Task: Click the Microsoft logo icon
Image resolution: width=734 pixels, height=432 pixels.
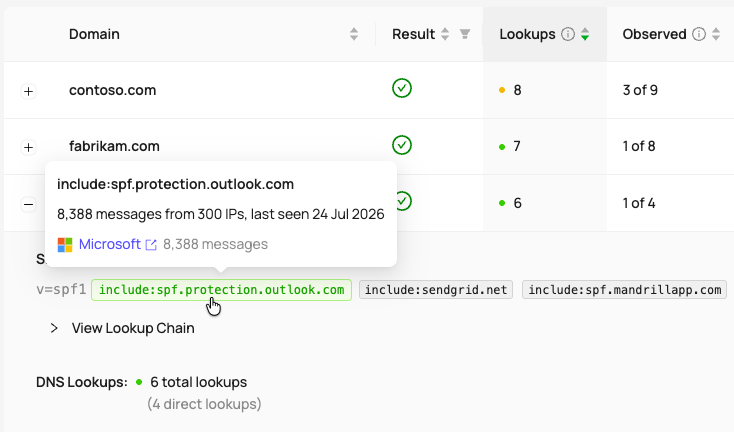Action: 65,245
